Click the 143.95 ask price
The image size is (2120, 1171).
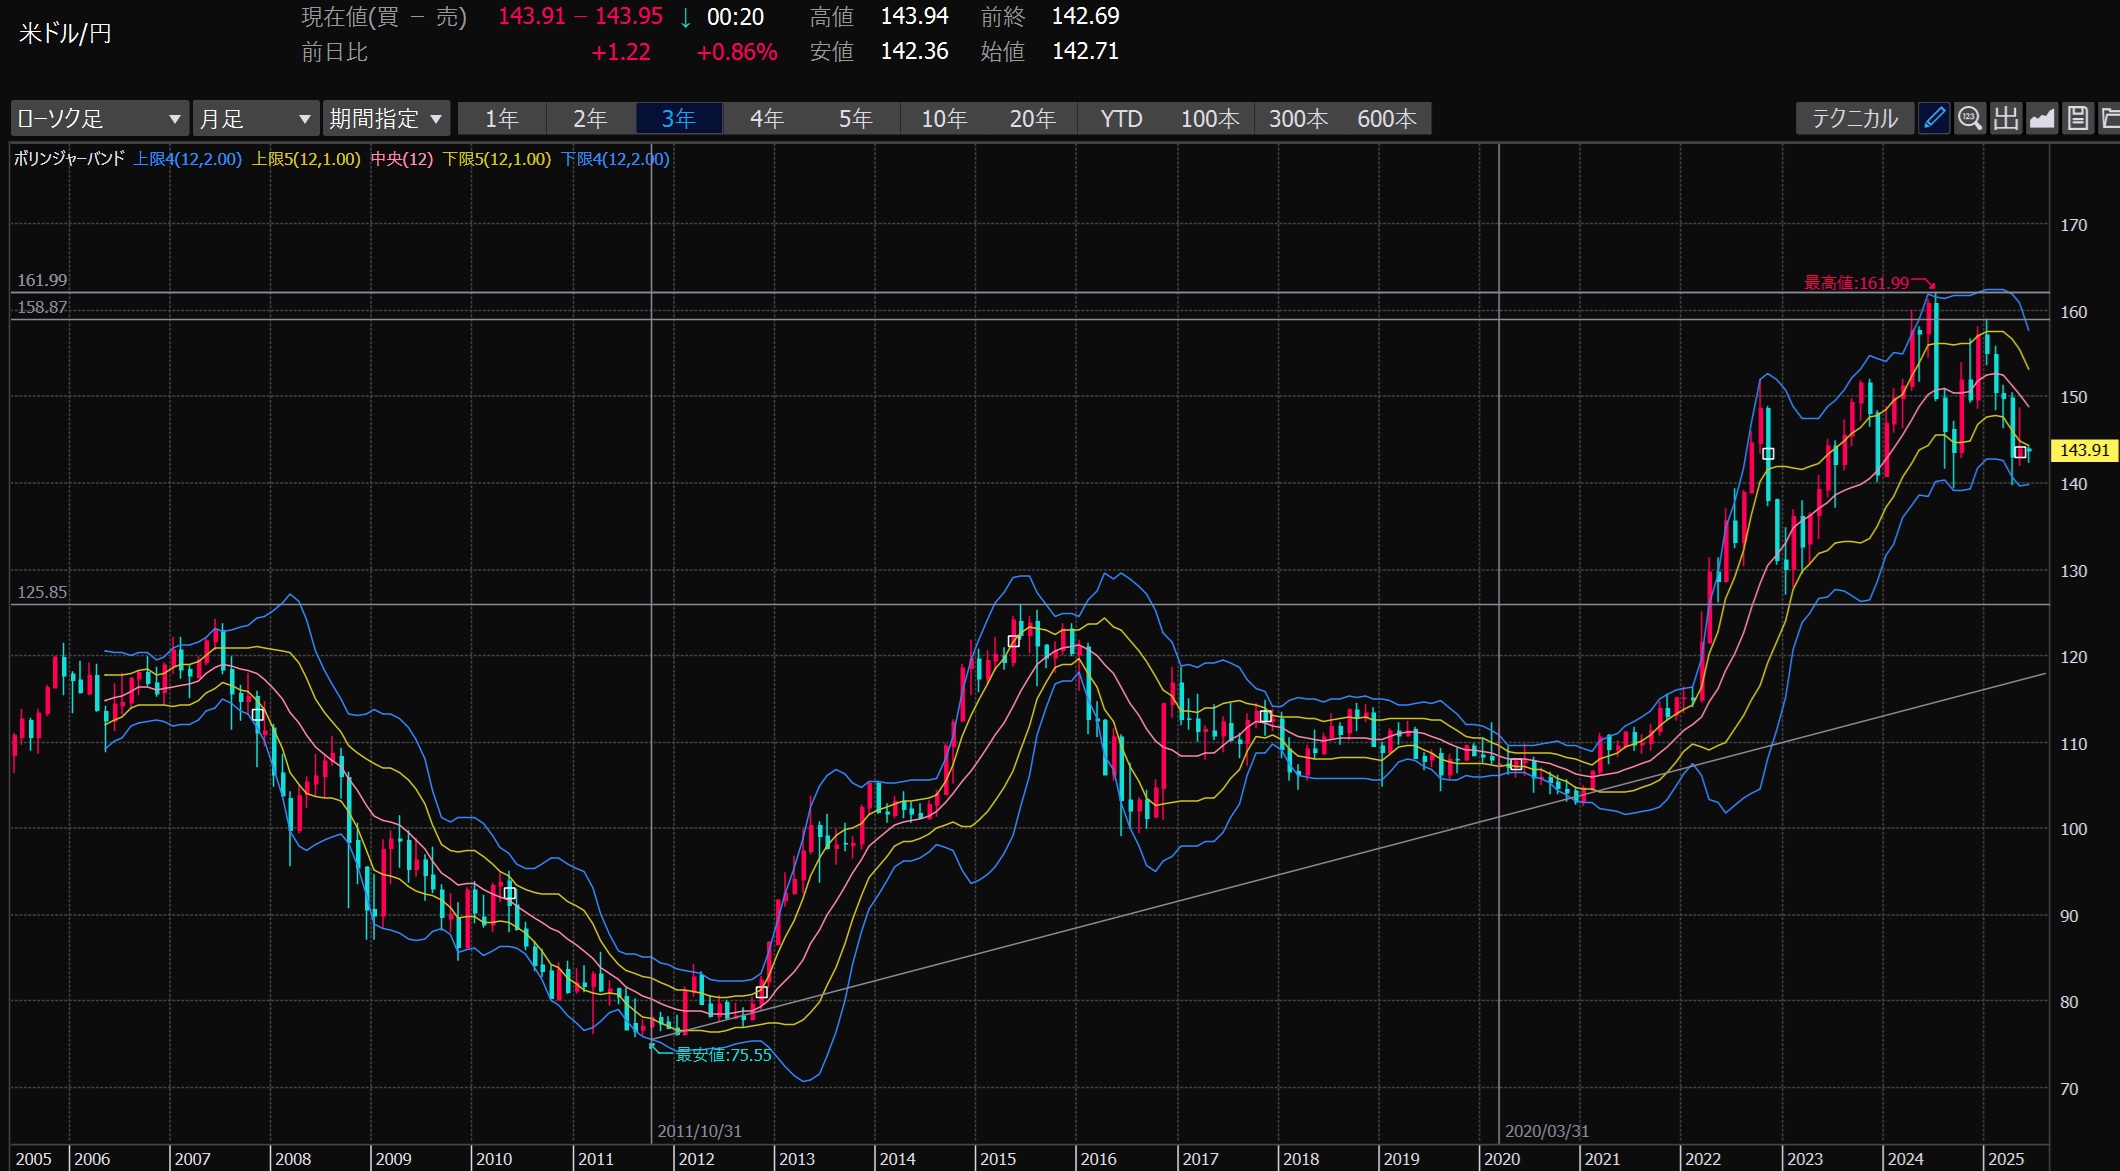(x=629, y=16)
